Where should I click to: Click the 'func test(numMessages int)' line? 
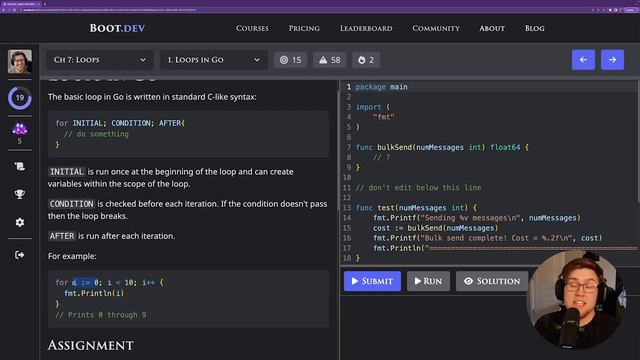coord(416,208)
